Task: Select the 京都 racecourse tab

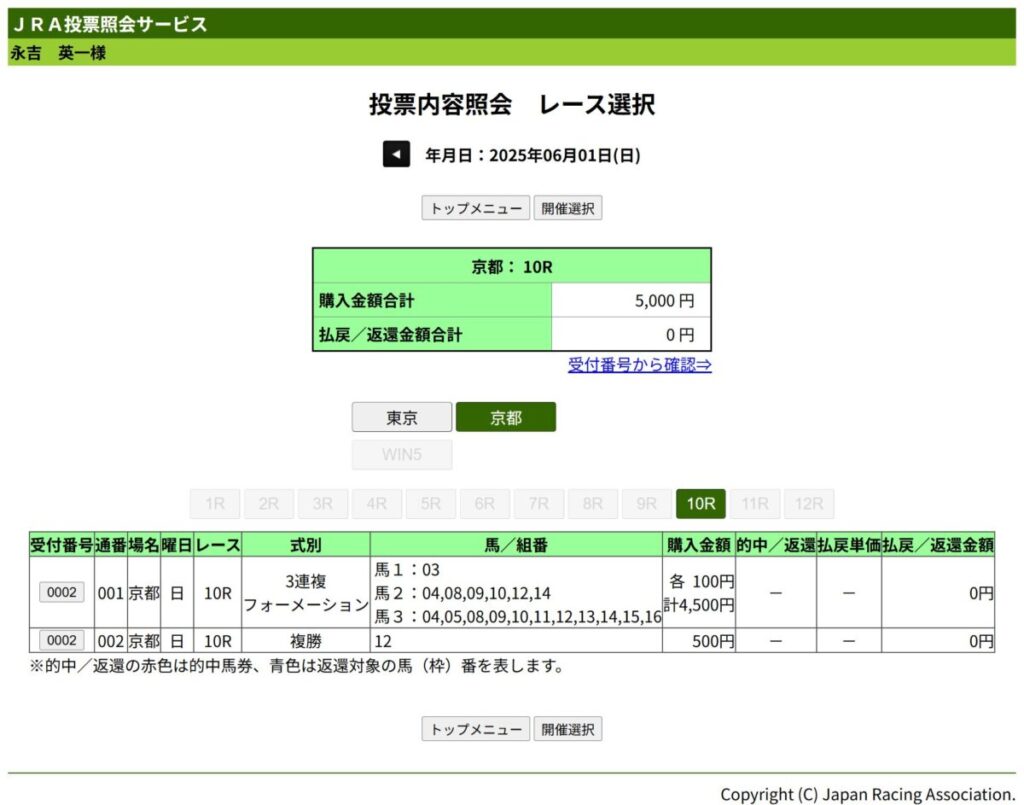Action: tap(505, 418)
